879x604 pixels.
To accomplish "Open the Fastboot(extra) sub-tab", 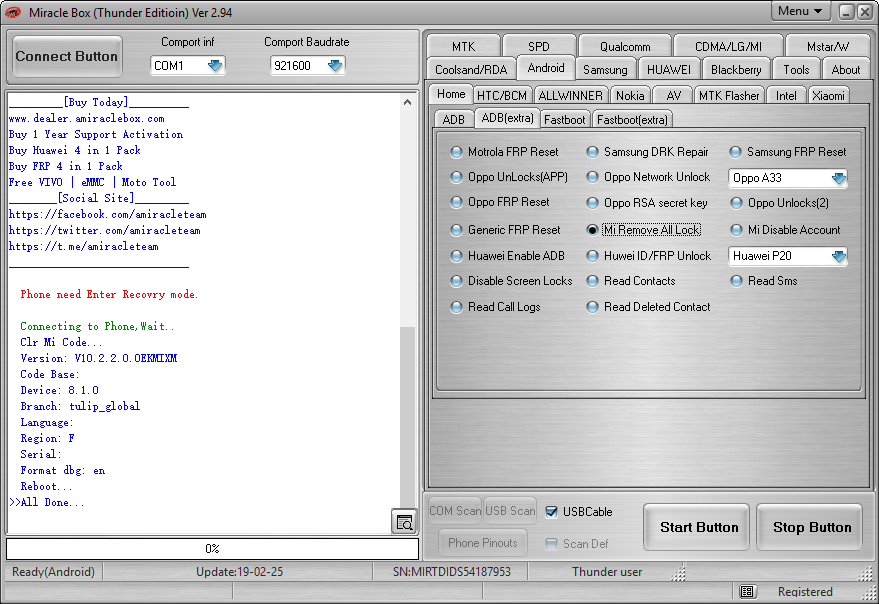I will coord(632,119).
